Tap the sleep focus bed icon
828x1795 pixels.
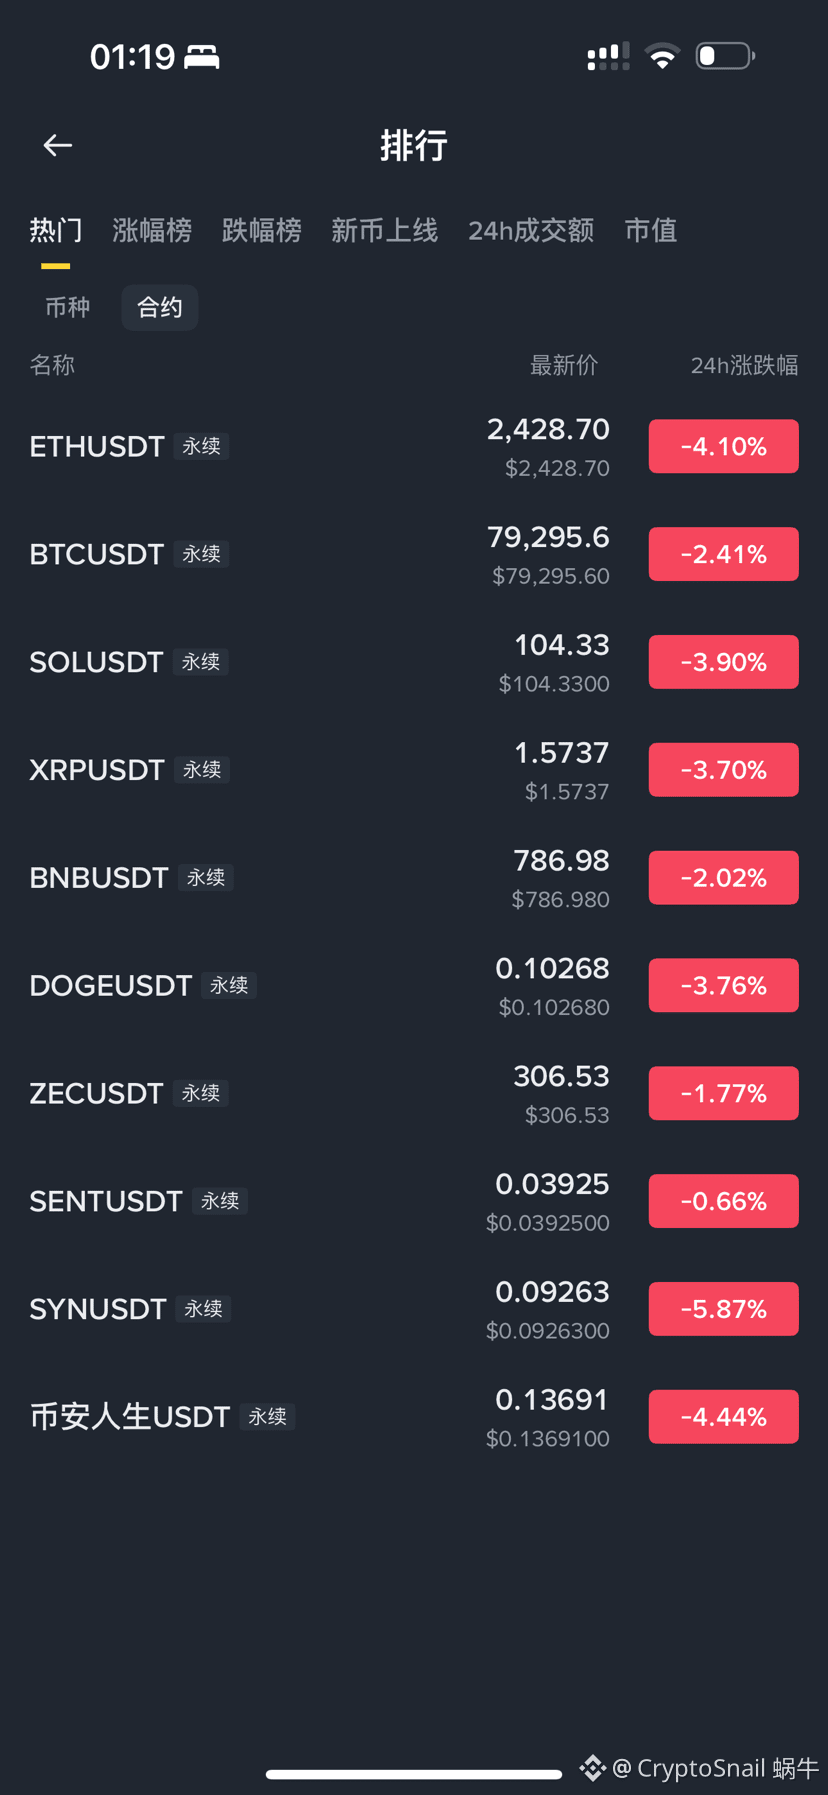pos(202,57)
